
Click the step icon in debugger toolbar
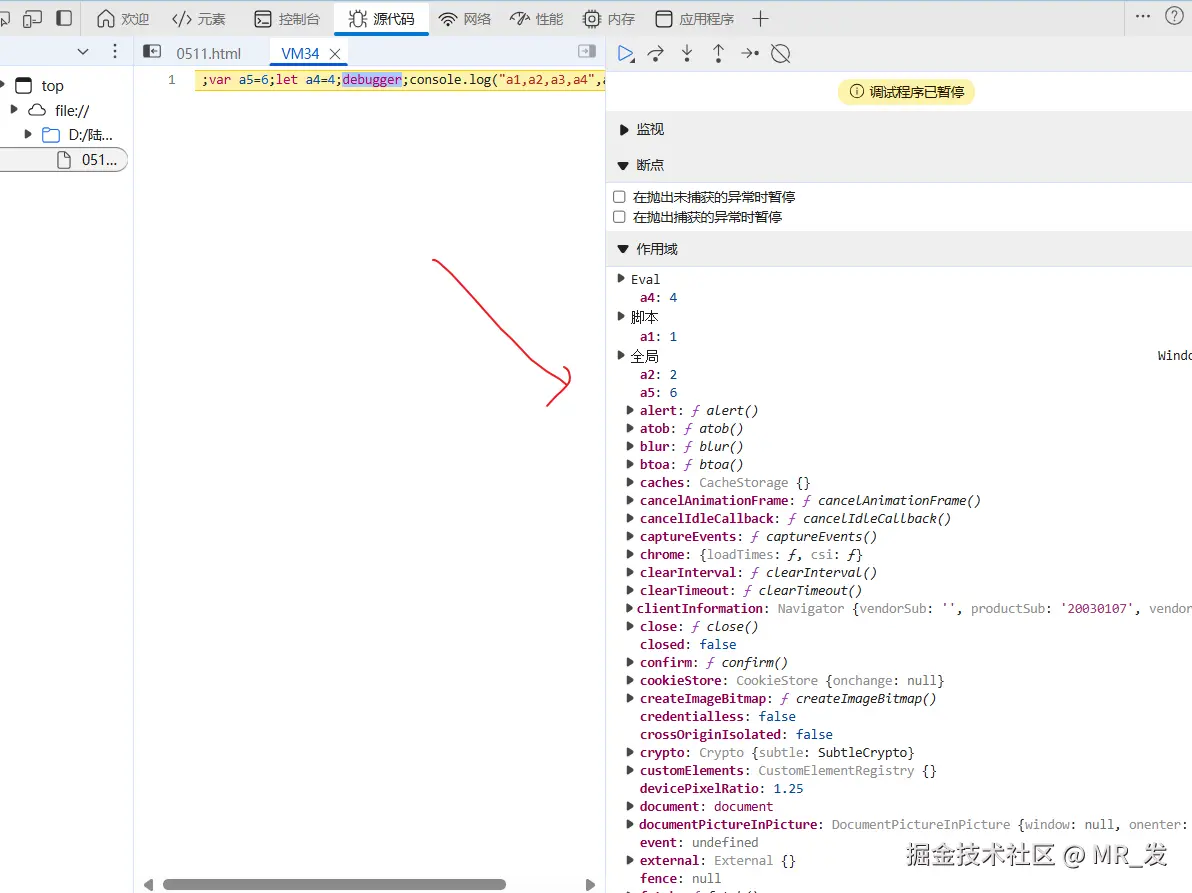pos(750,53)
